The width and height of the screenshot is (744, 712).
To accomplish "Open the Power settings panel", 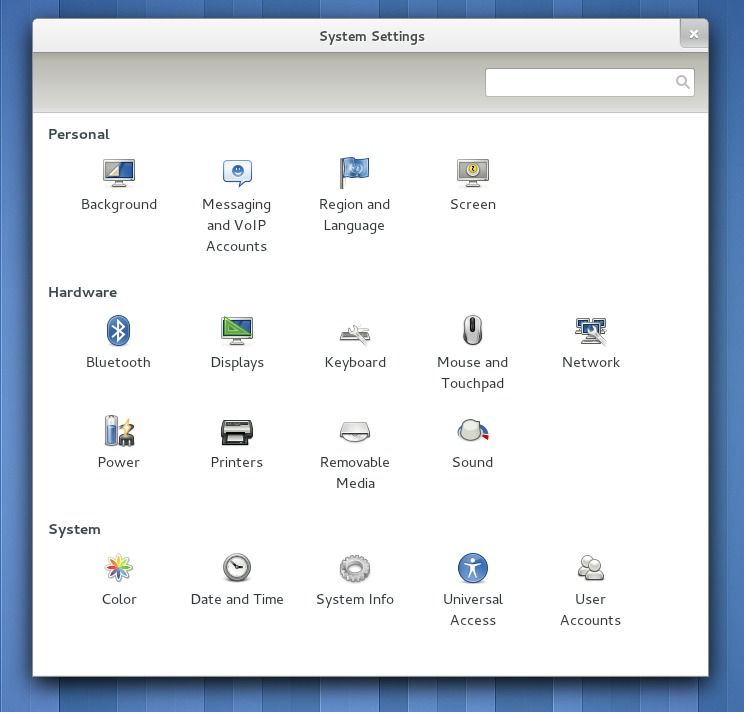I will tap(119, 431).
